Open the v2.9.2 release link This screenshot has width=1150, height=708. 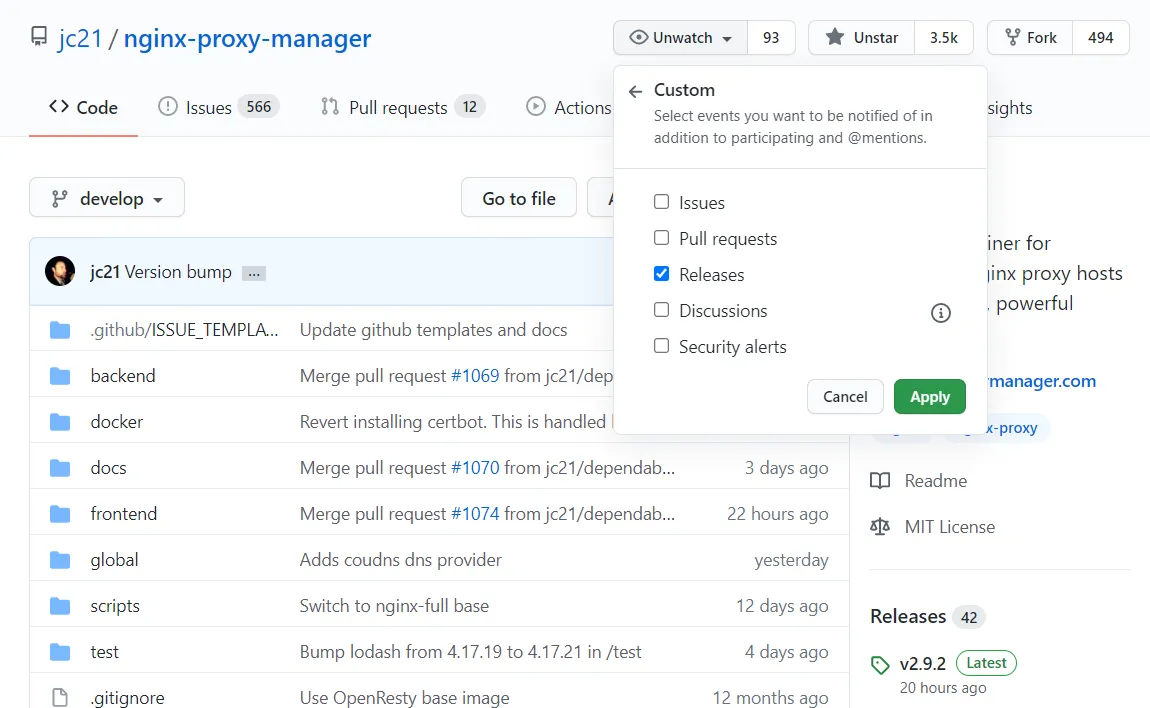click(x=923, y=664)
